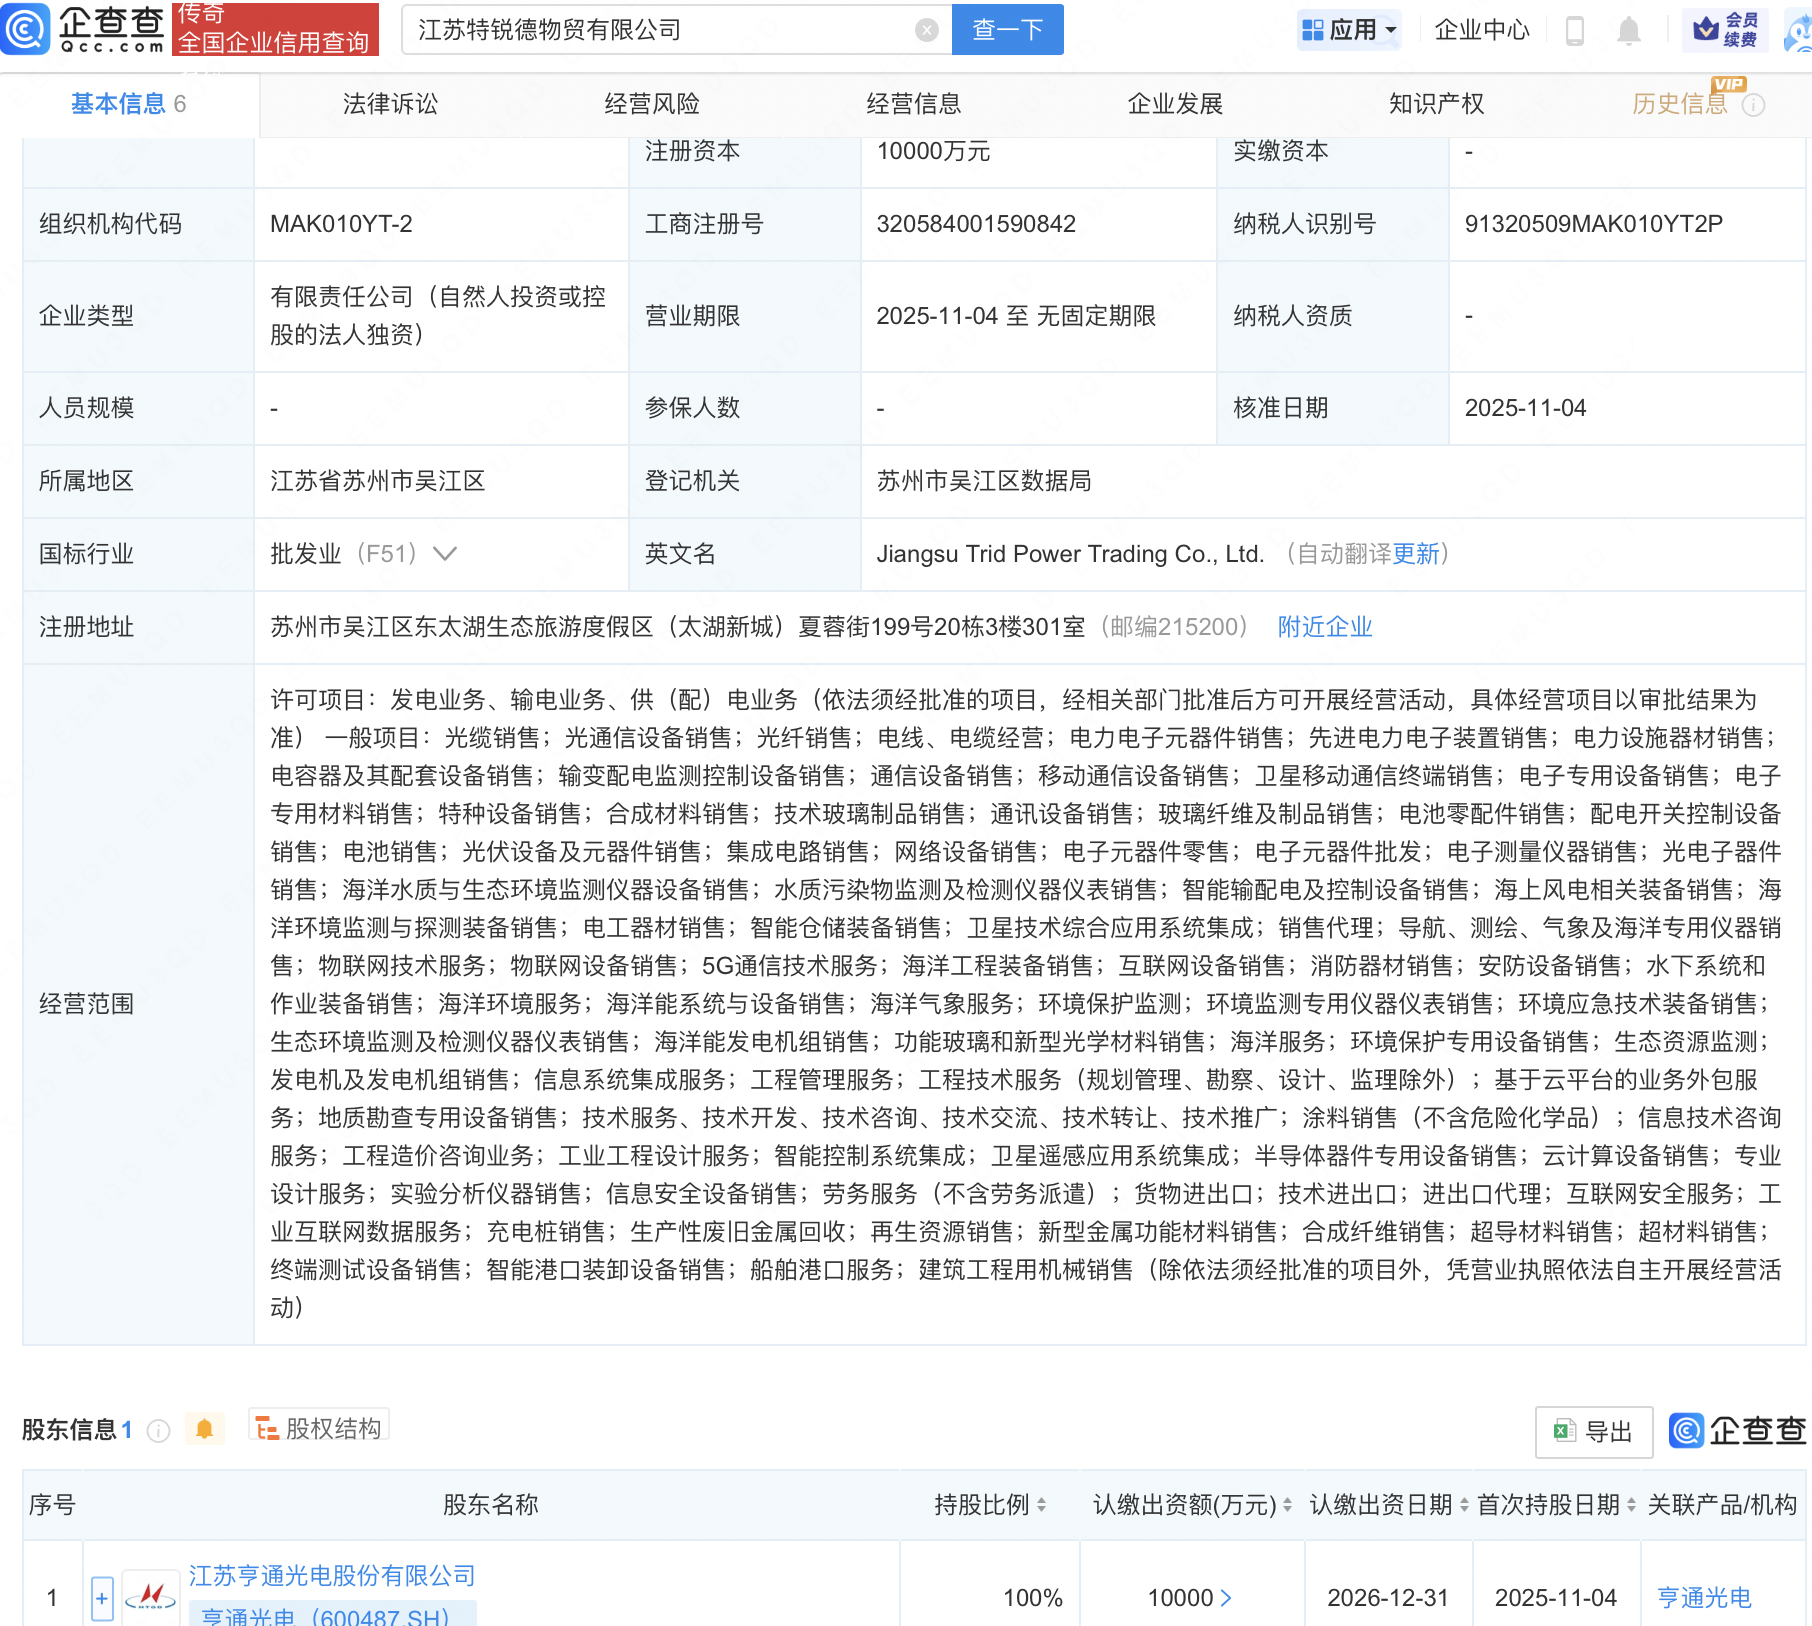Expand shareholder row with the plus button
The image size is (1812, 1626).
pos(102,1597)
